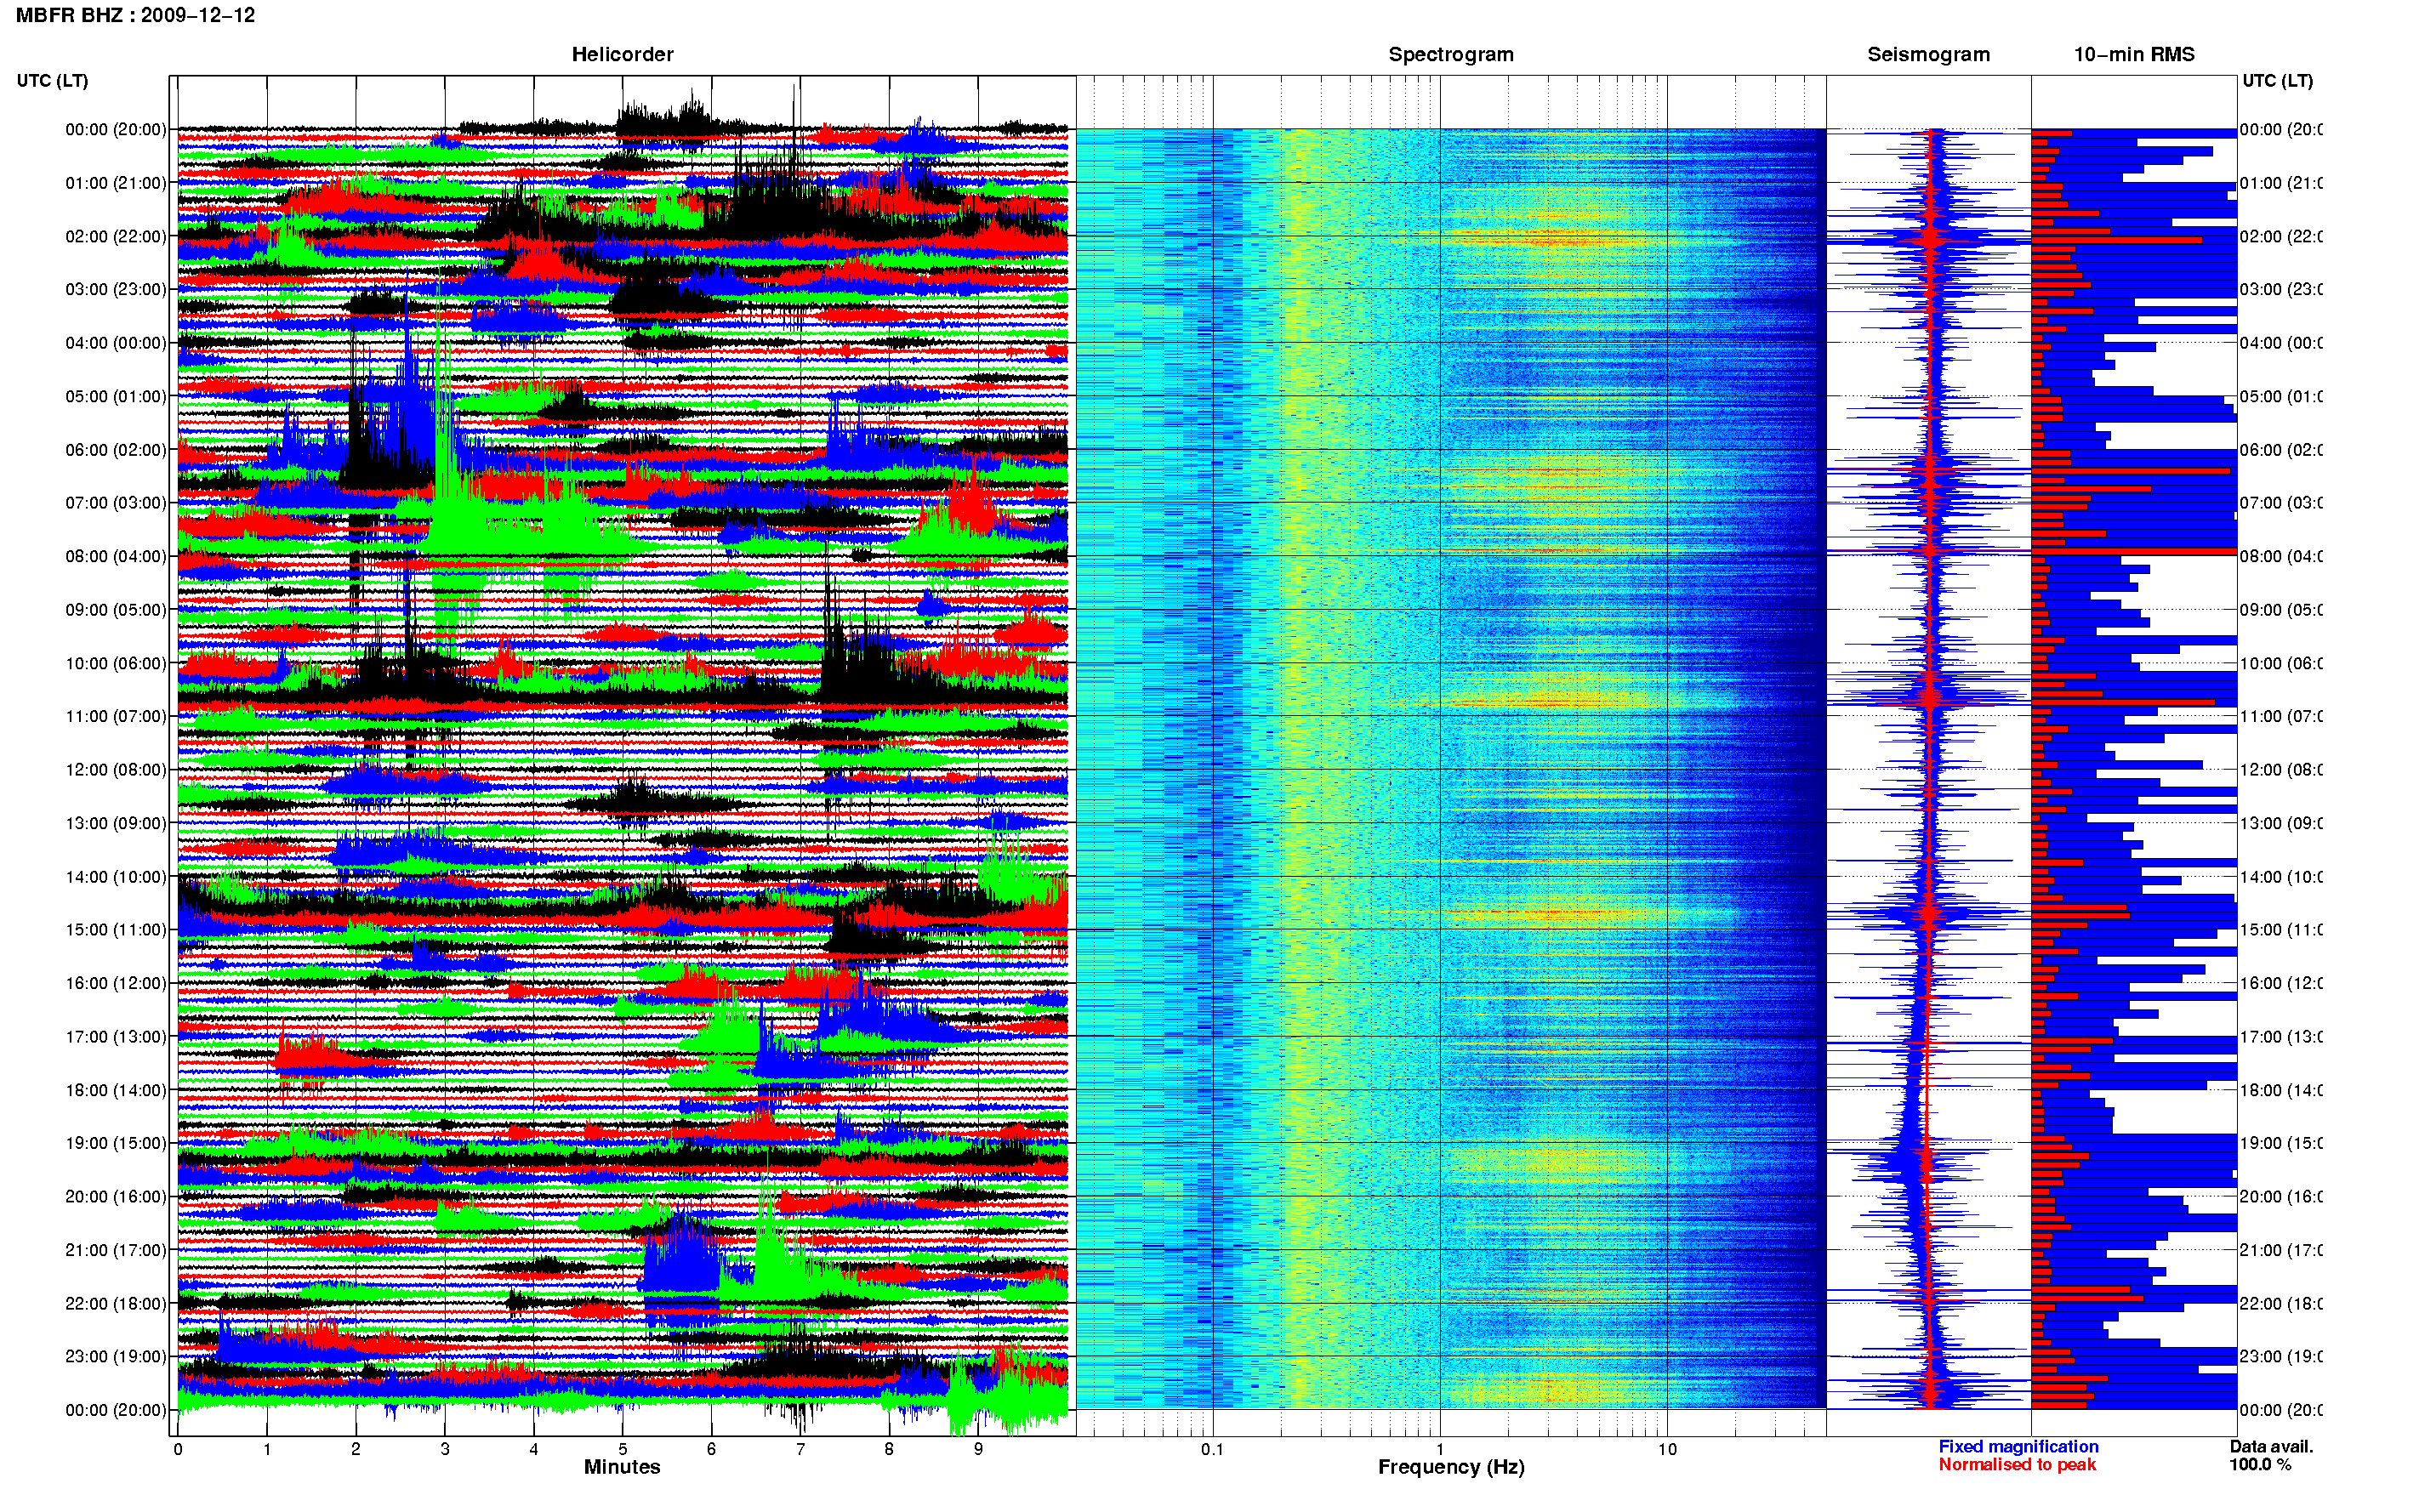Click the left 20:00 (16:00) time label
The image size is (2419, 1512).
(116, 1196)
